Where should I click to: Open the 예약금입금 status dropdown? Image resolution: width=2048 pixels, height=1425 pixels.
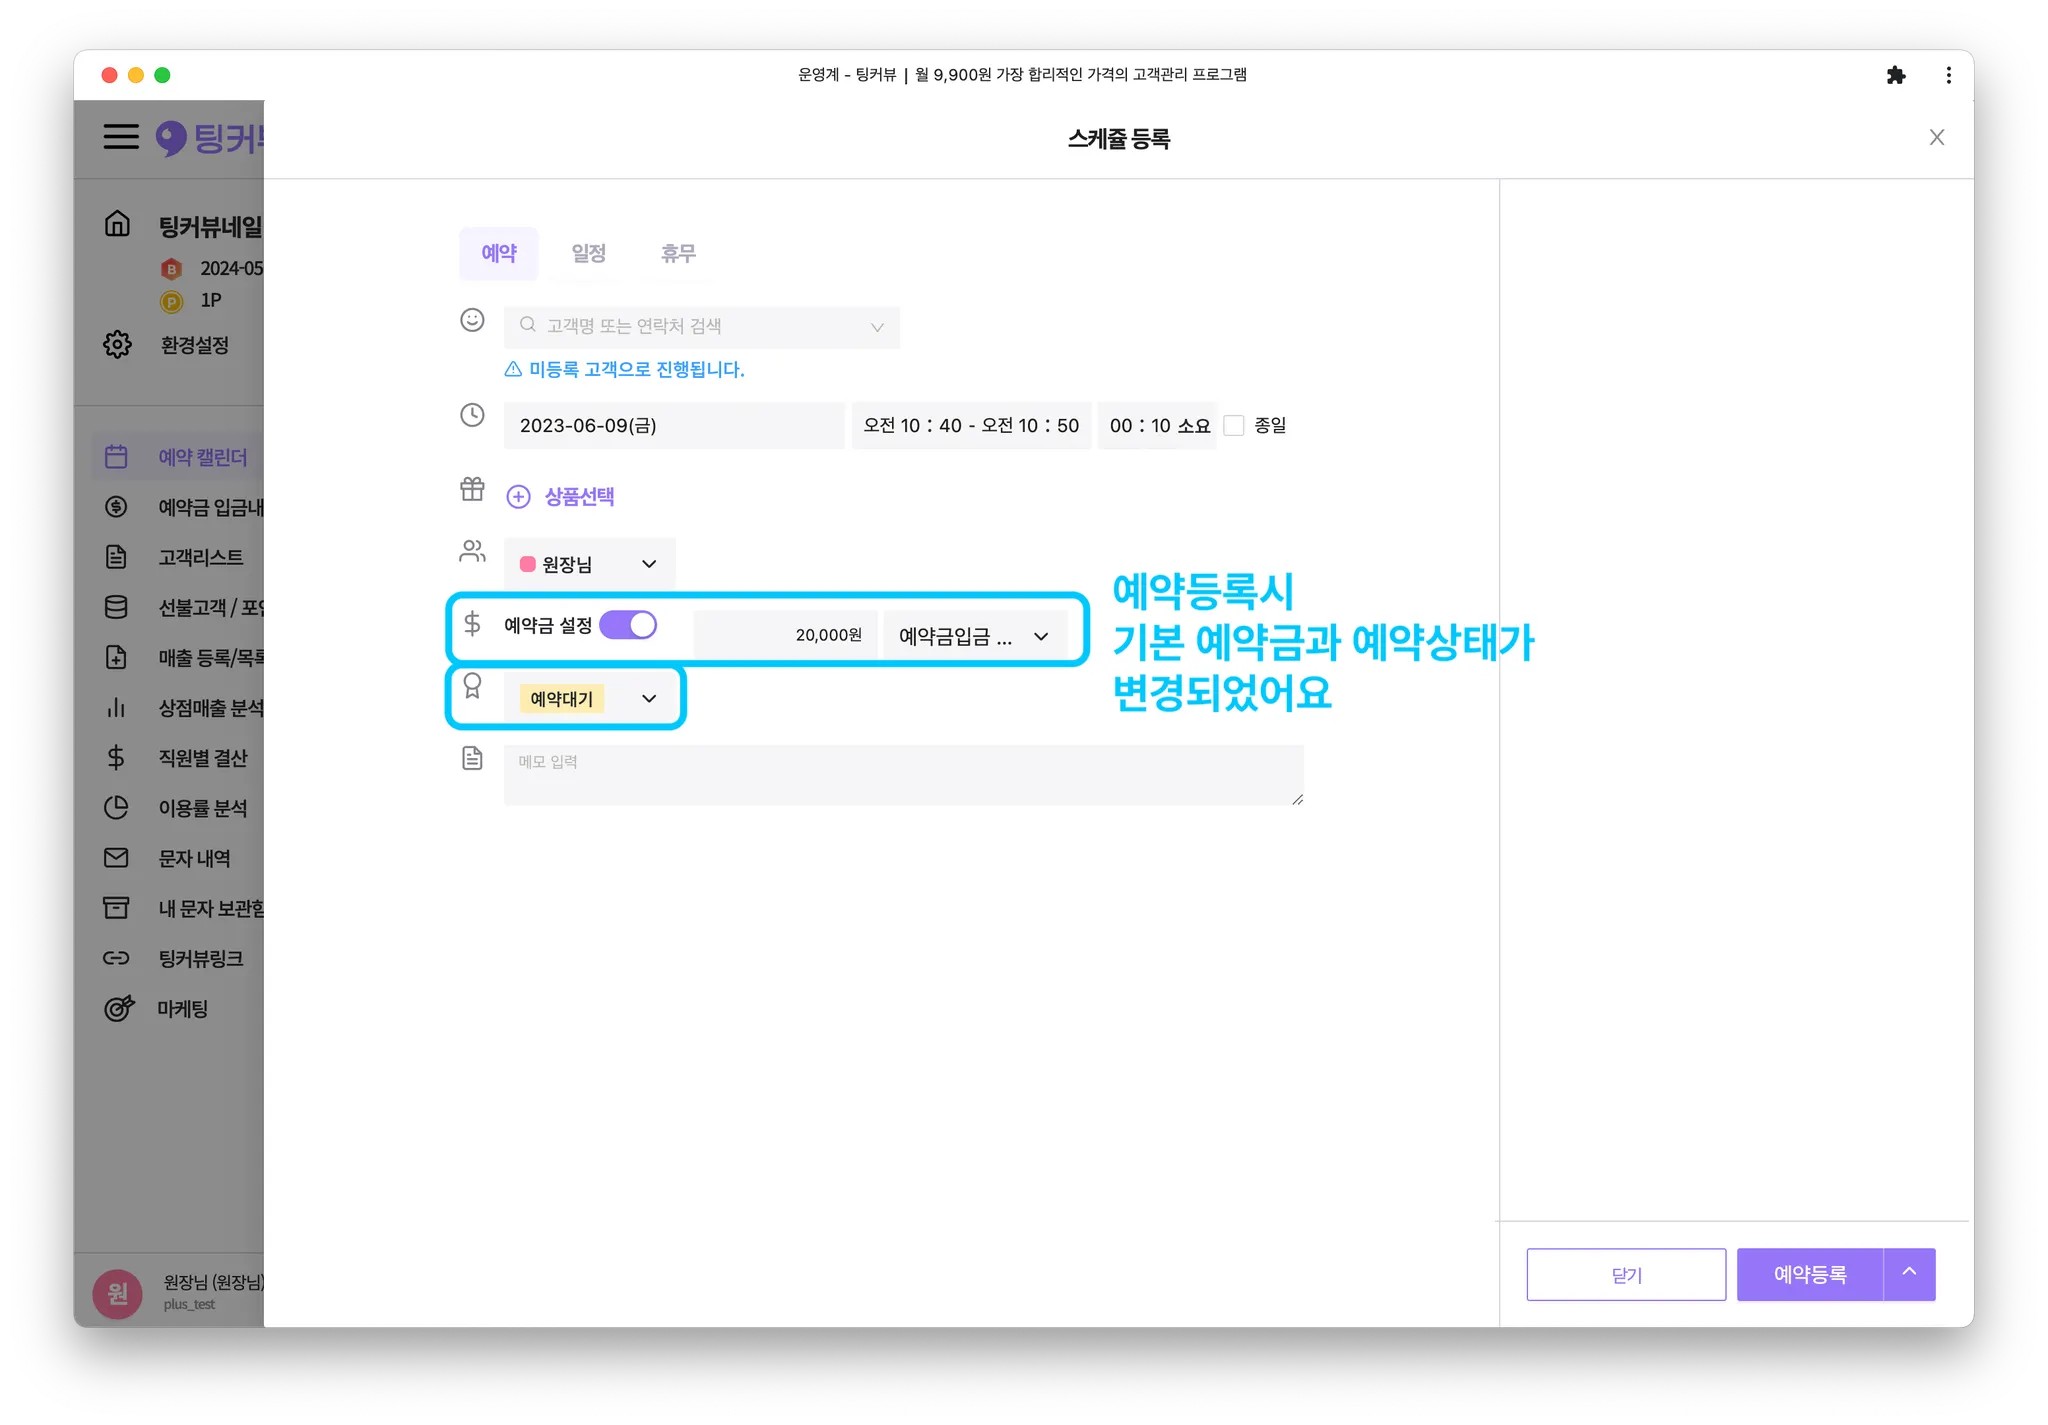coord(974,636)
